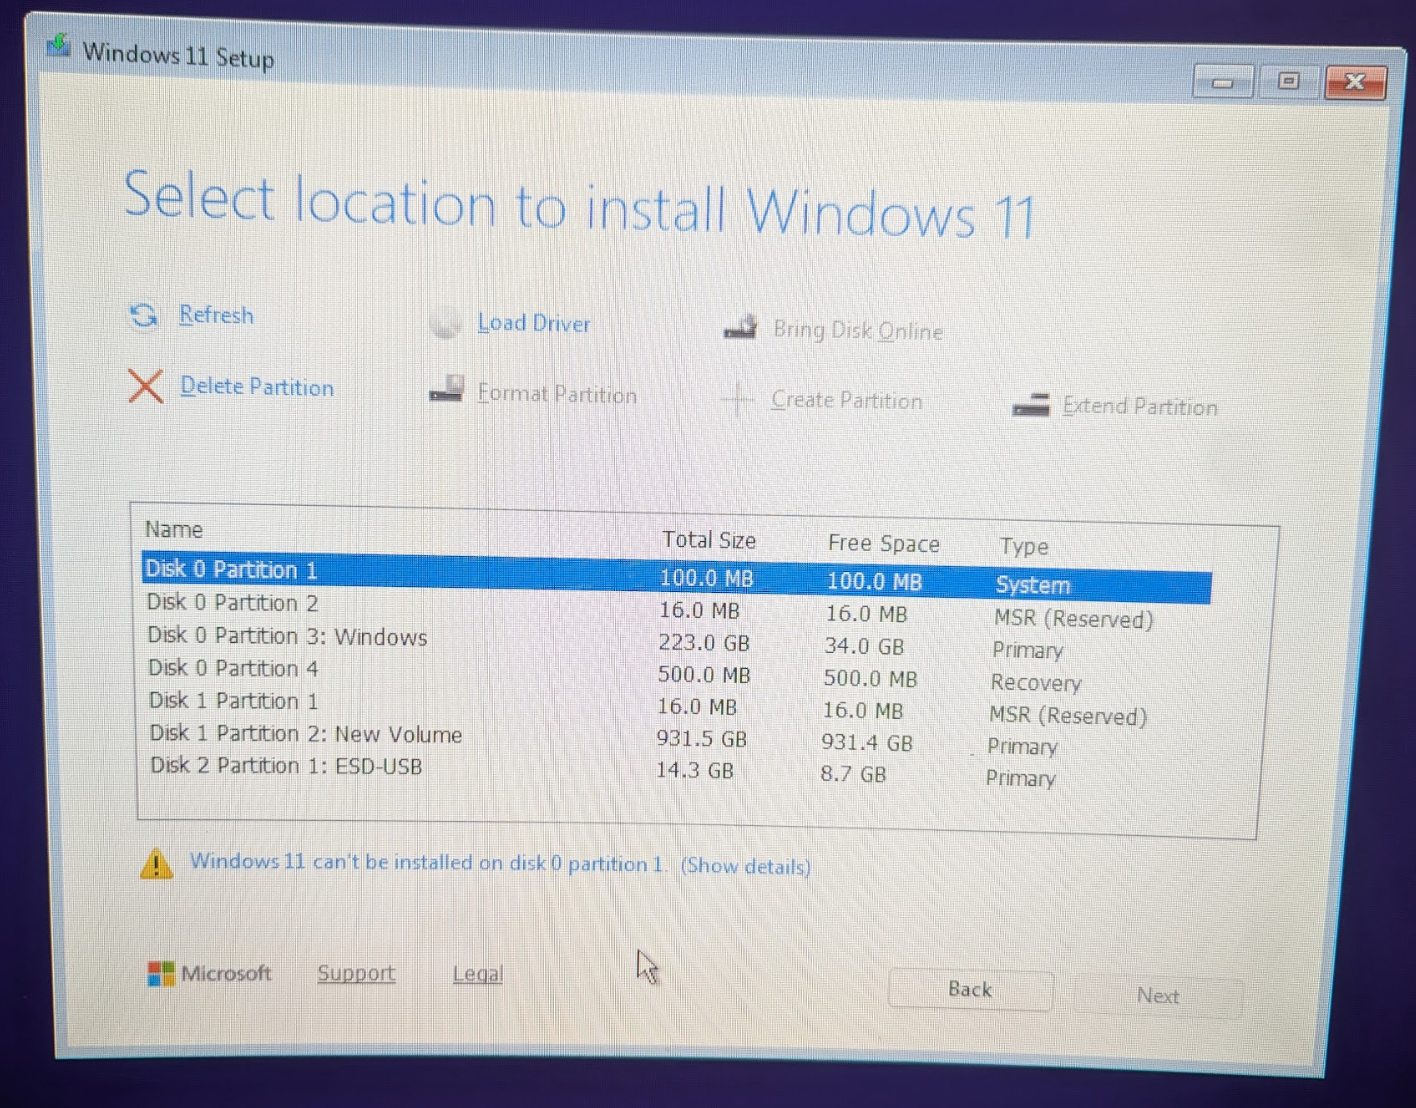Image resolution: width=1416 pixels, height=1108 pixels.
Task: Open the Show details link
Action: pos(745,866)
